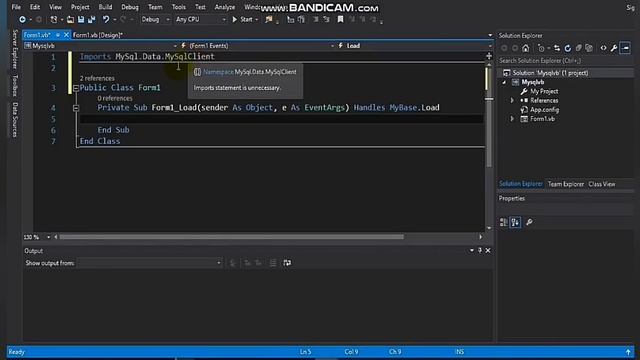Image resolution: width=640 pixels, height=360 pixels.
Task: Collapse the Mysqlvb project node
Action: [504, 82]
